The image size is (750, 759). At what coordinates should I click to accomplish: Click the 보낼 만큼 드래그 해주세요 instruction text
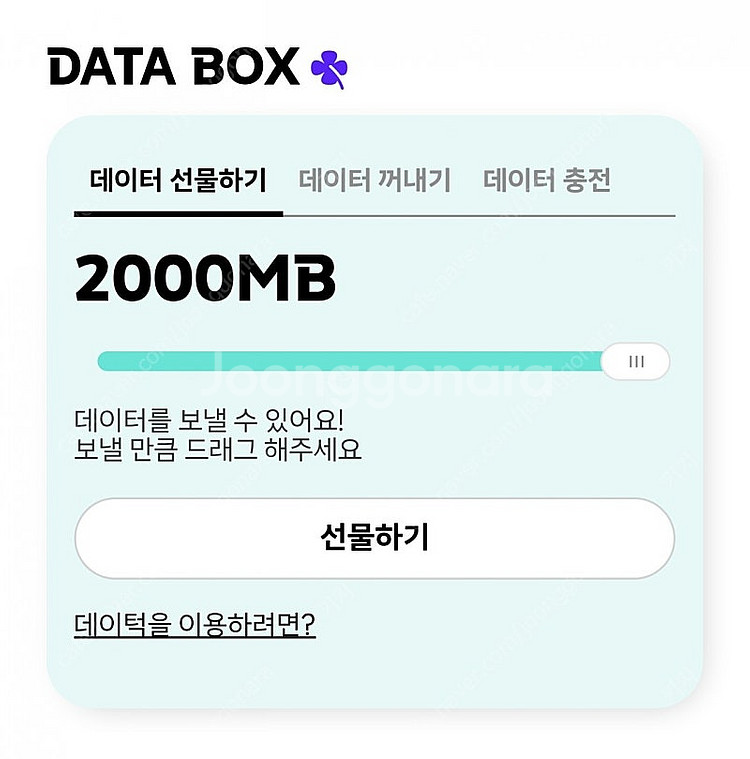[217, 449]
